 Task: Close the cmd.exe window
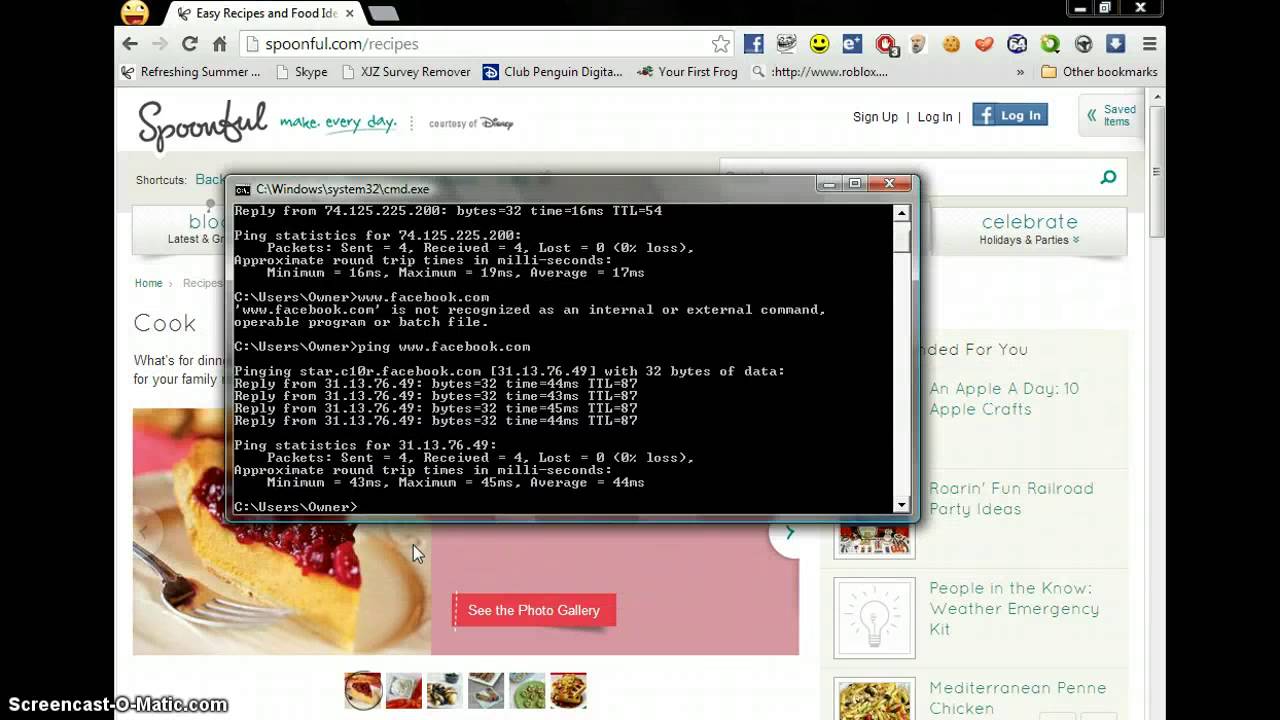click(x=889, y=183)
